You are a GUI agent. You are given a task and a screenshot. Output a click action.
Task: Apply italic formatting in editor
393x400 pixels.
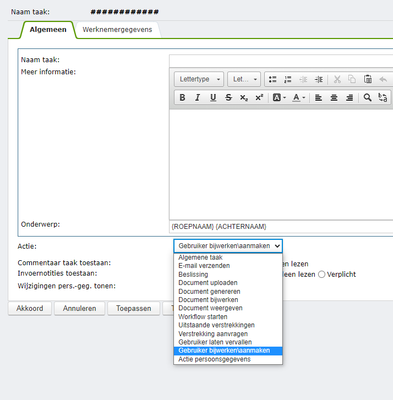pos(198,98)
